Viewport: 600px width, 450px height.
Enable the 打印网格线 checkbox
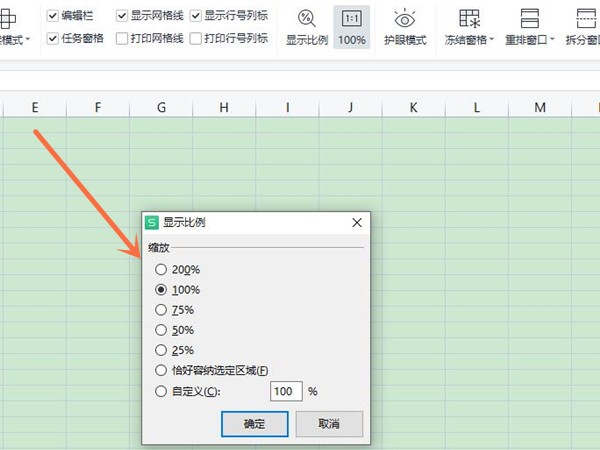pyautogui.click(x=122, y=39)
